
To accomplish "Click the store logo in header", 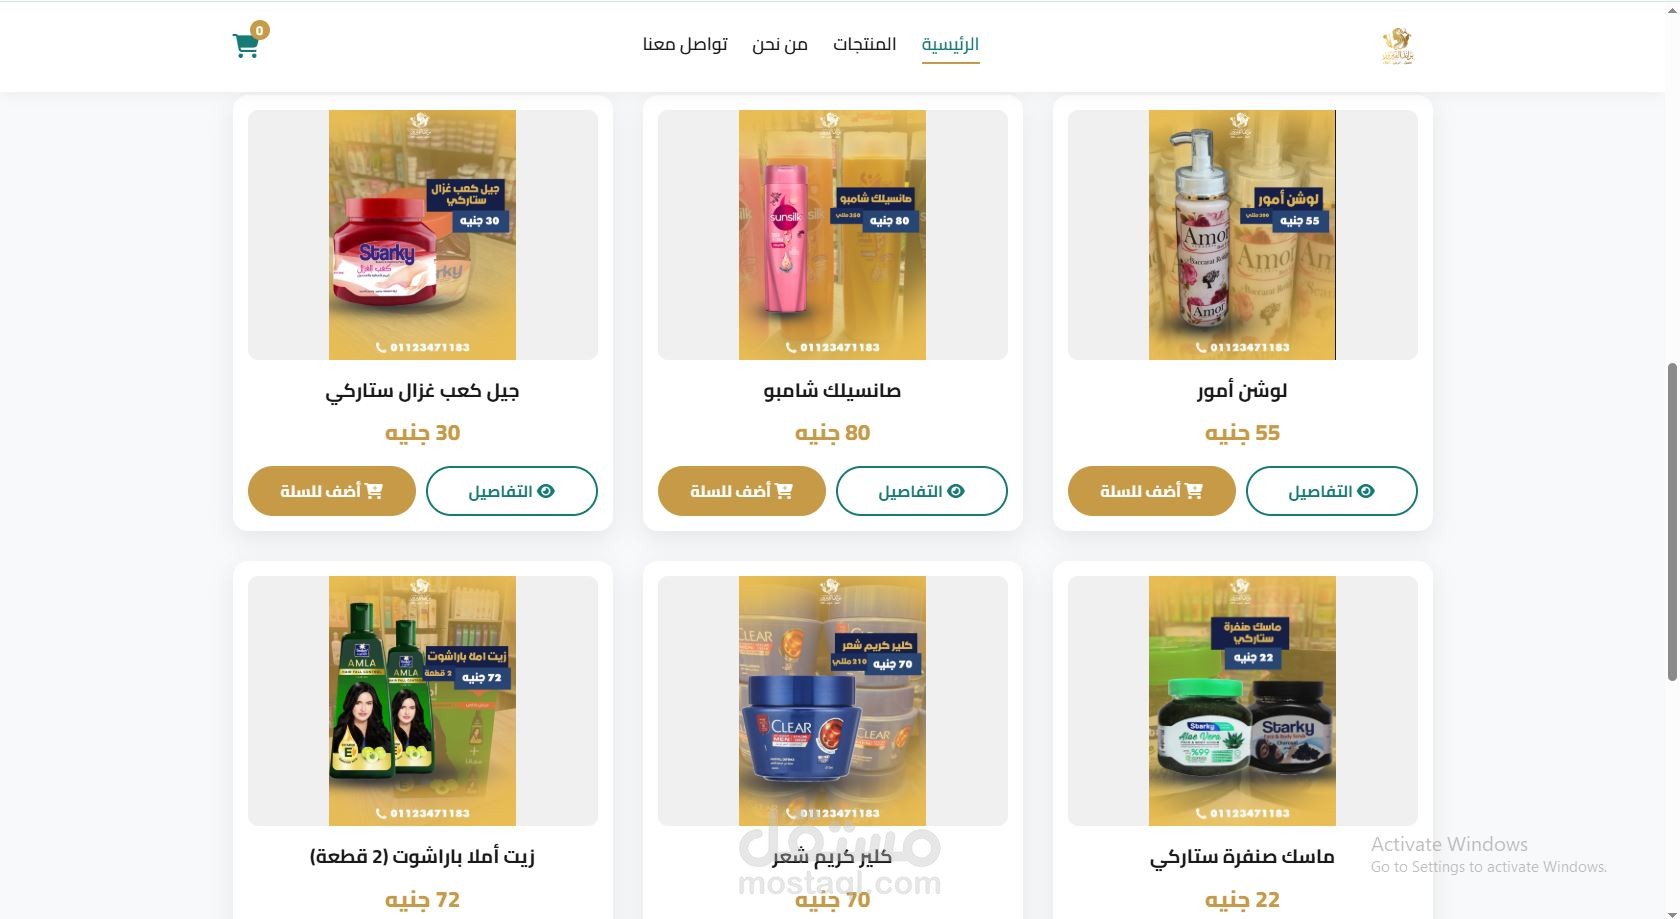I will (x=1397, y=45).
